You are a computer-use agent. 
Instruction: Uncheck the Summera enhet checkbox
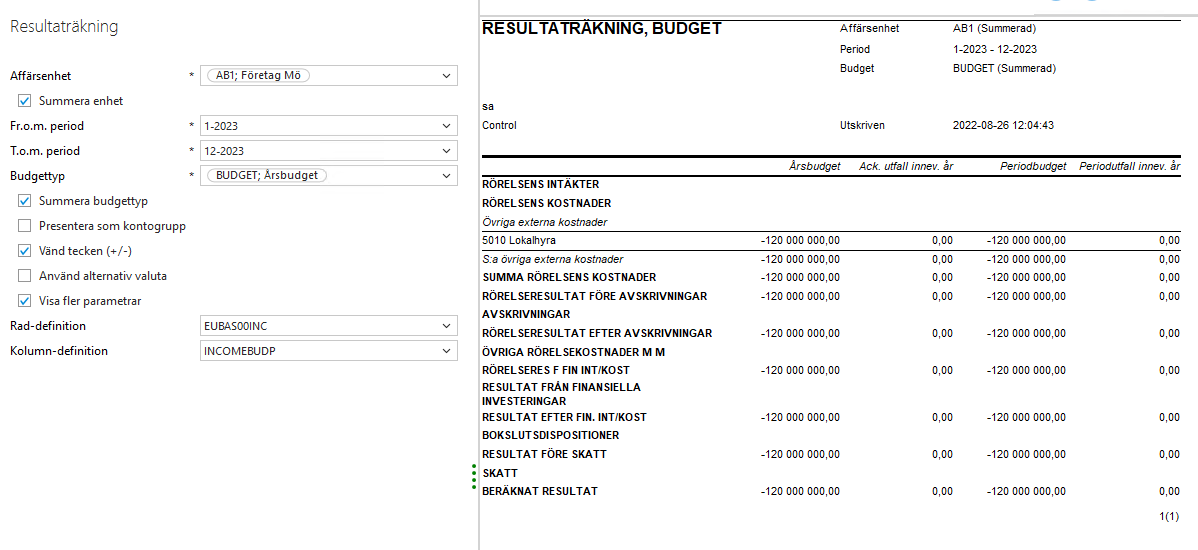[25, 101]
